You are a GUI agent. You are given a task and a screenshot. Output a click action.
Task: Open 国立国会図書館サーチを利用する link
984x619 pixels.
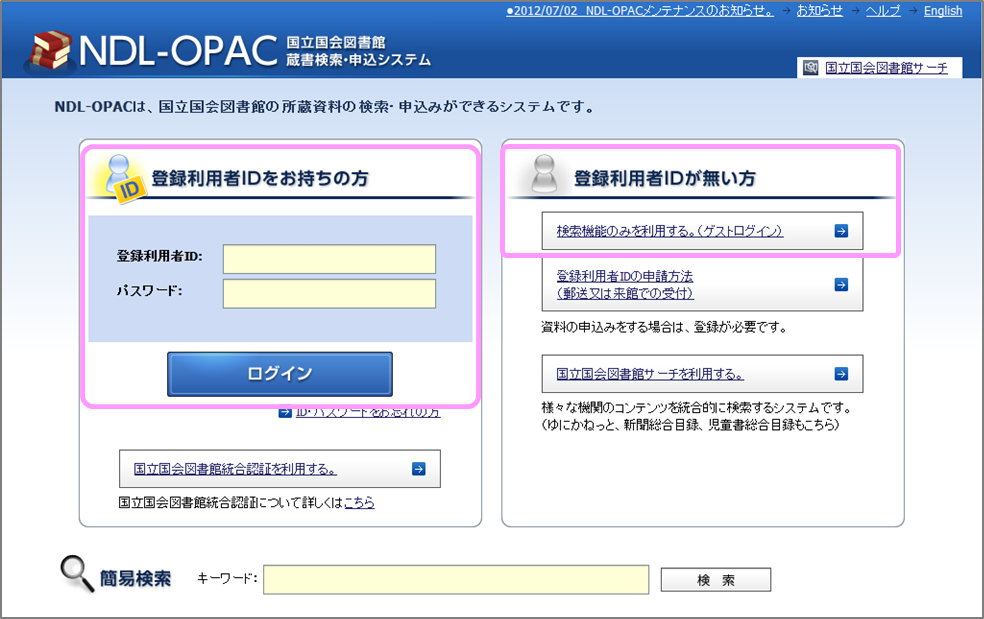click(x=650, y=374)
